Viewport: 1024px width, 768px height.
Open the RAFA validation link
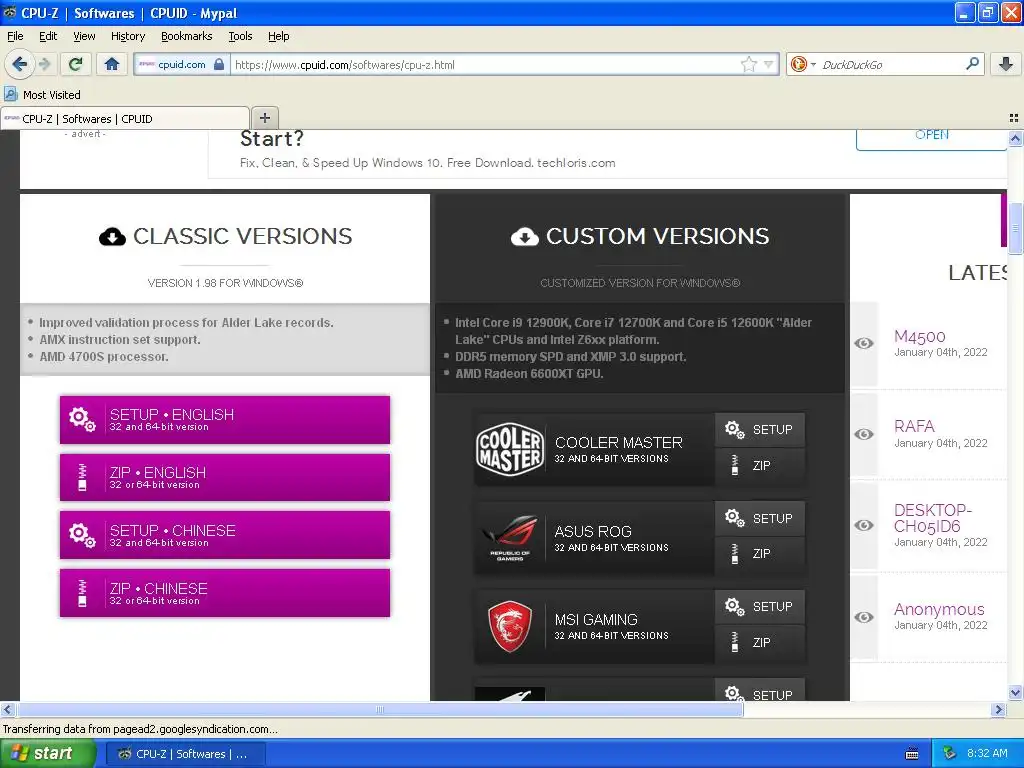click(914, 426)
